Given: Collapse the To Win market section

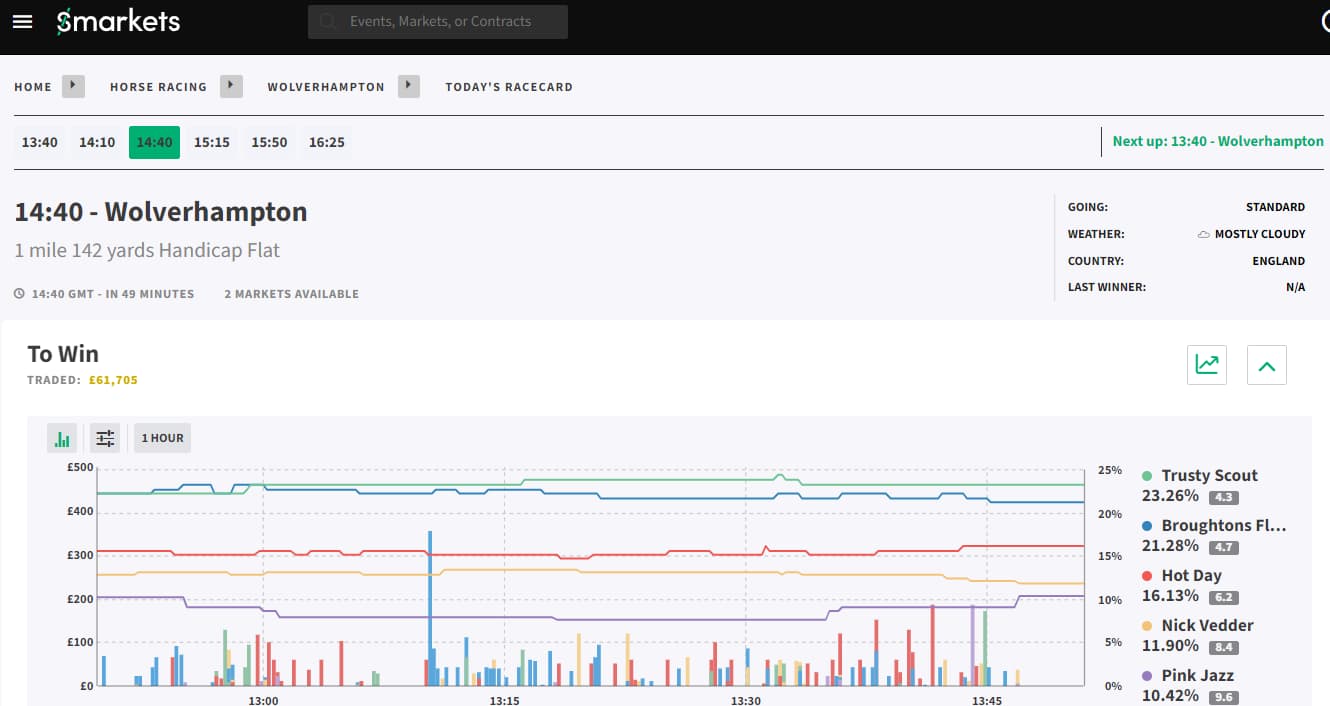Looking at the screenshot, I should tap(1266, 365).
